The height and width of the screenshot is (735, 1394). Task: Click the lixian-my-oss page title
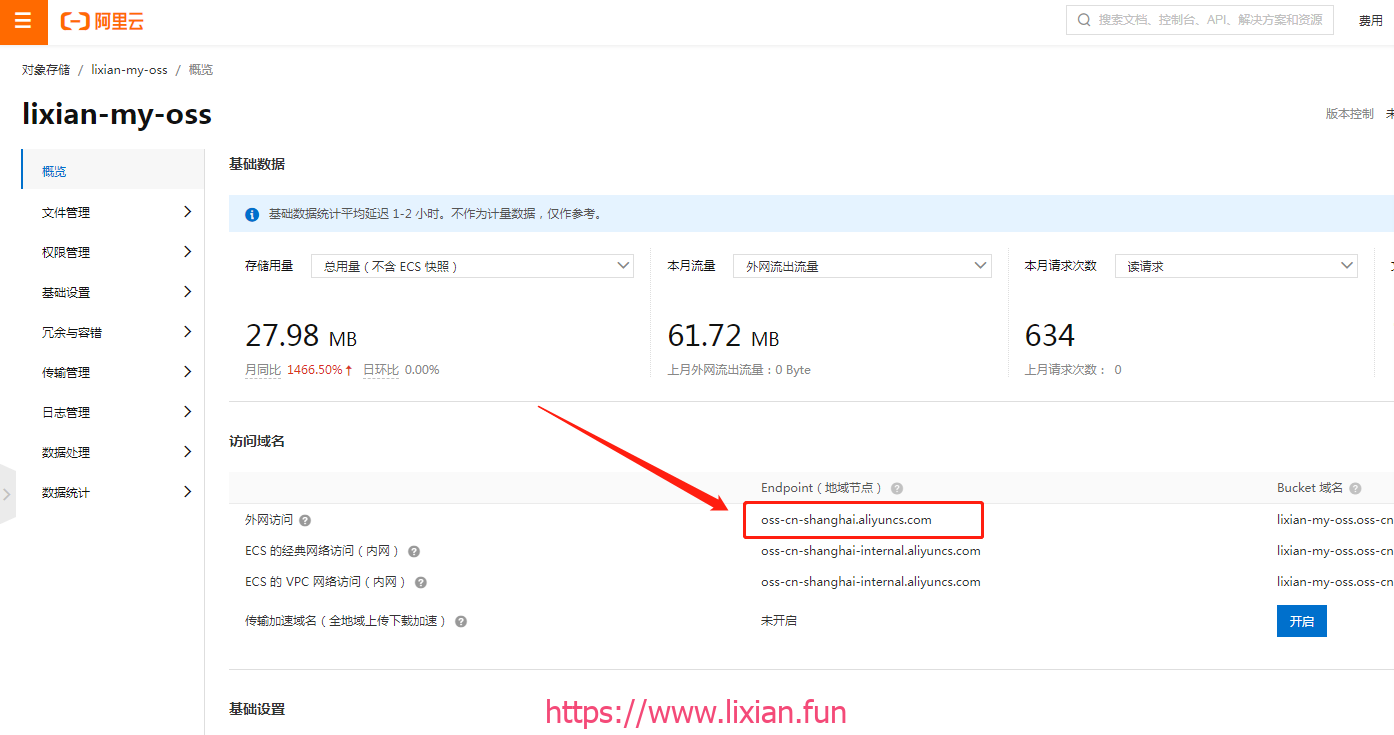point(117,115)
